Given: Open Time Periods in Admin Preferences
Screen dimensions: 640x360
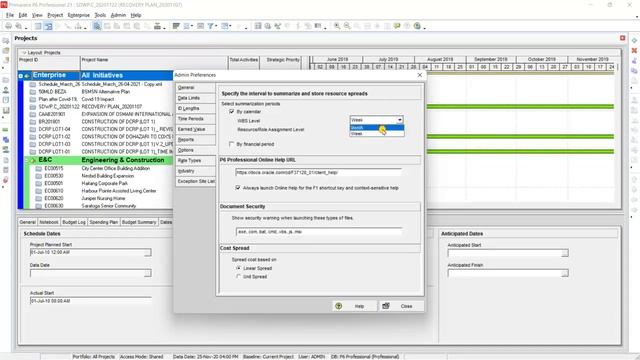Looking at the screenshot, I should point(196,119).
